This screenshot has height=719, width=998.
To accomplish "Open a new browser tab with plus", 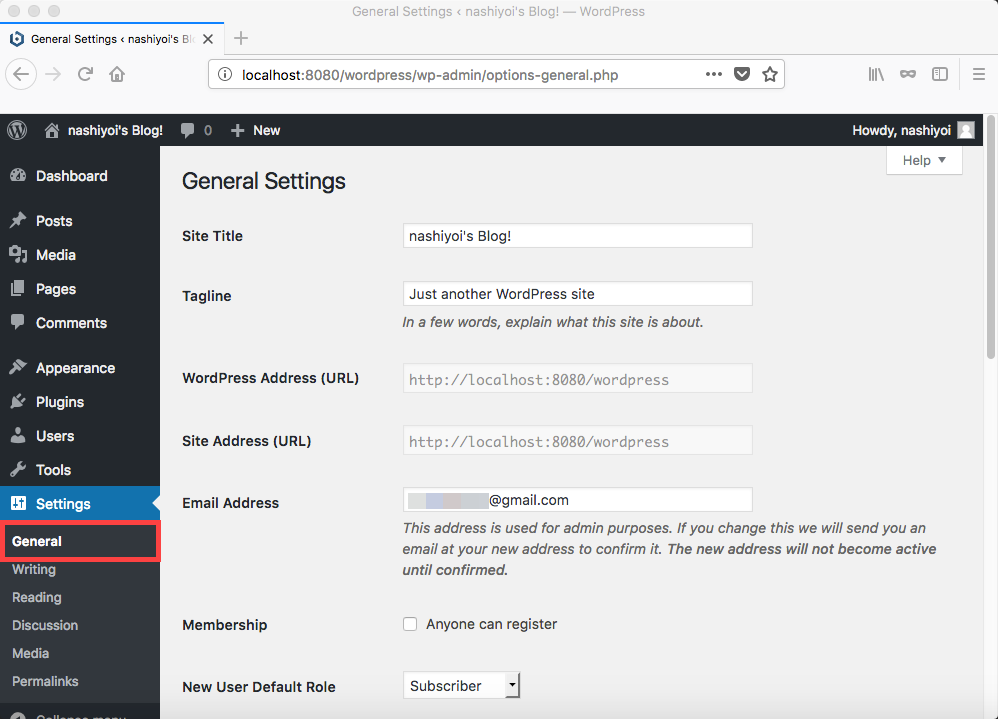I will pyautogui.click(x=241, y=38).
